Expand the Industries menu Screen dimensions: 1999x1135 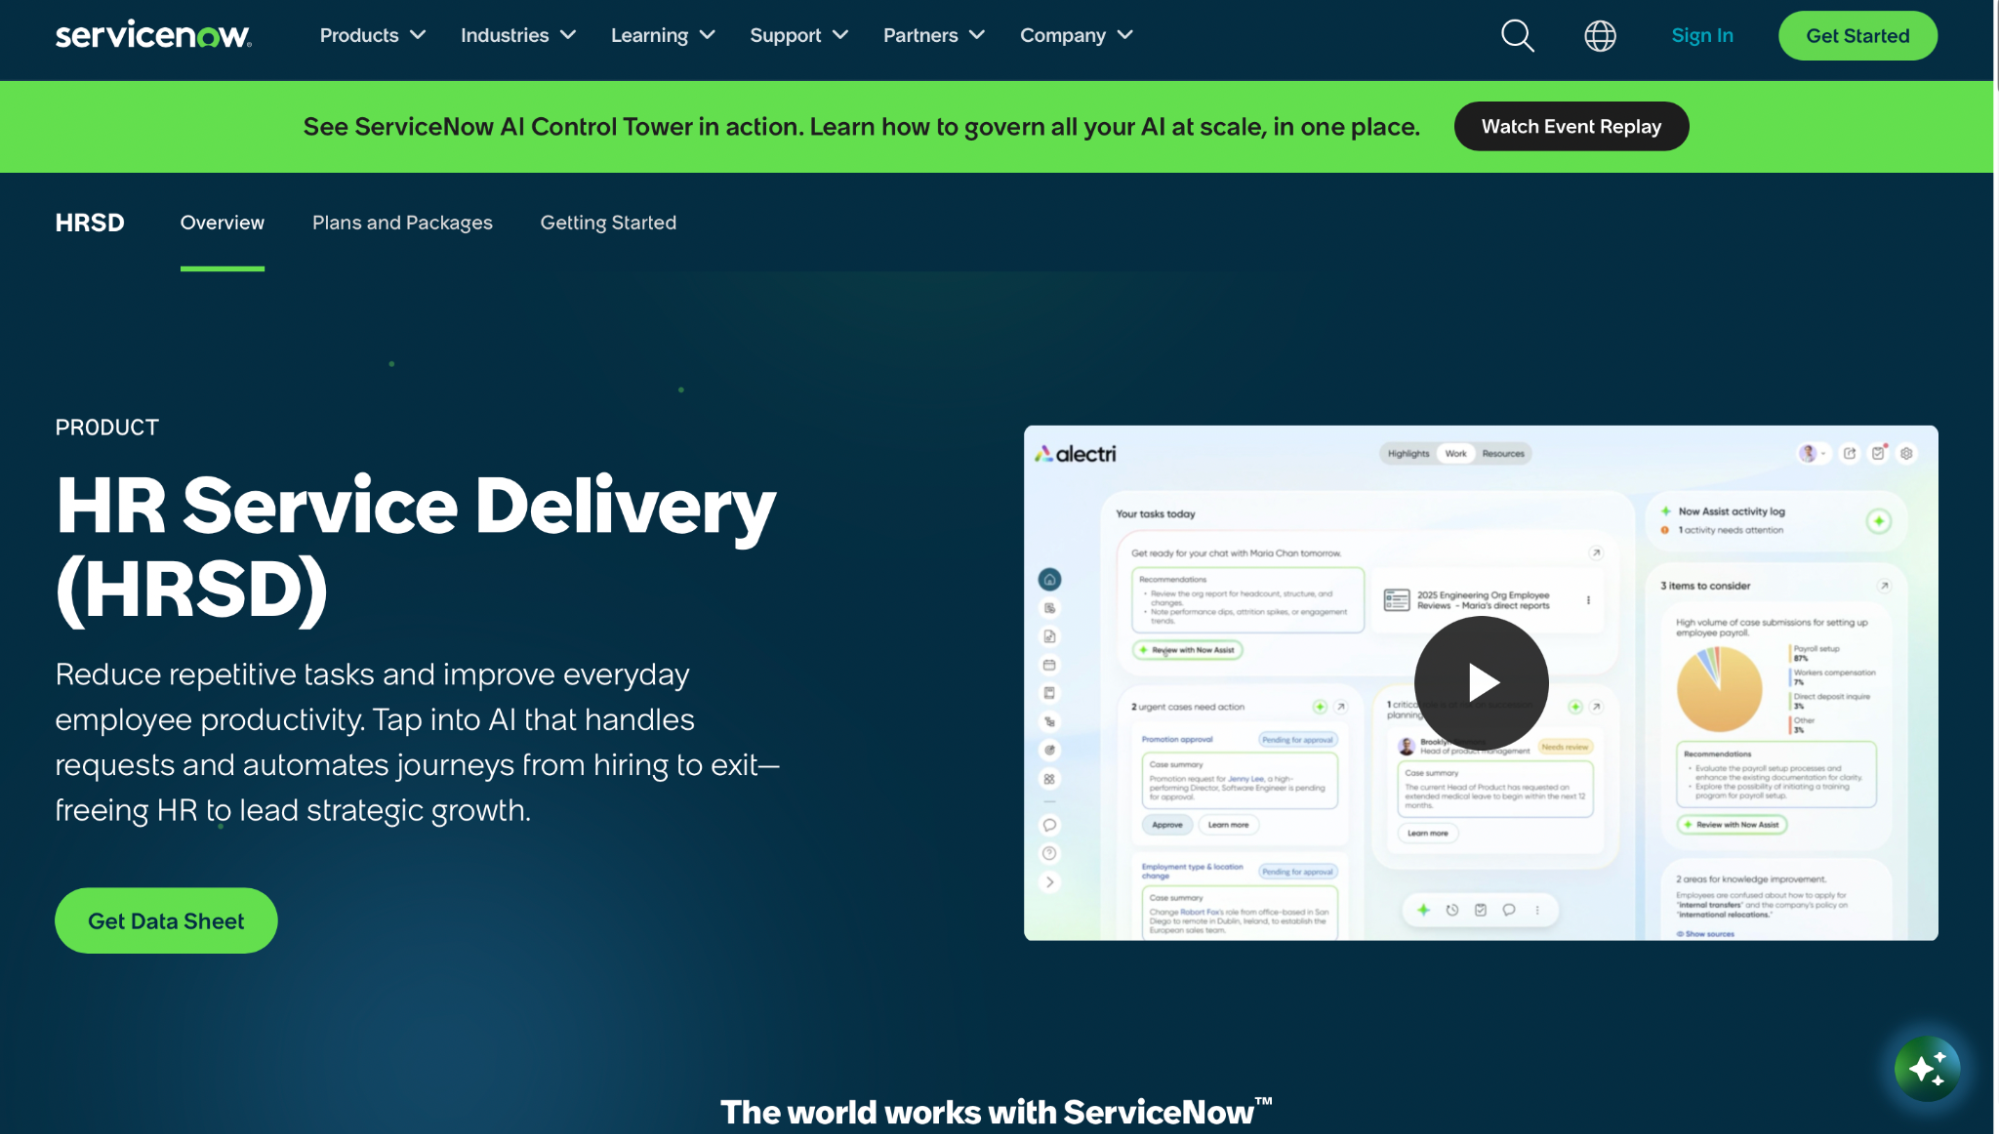click(x=518, y=35)
